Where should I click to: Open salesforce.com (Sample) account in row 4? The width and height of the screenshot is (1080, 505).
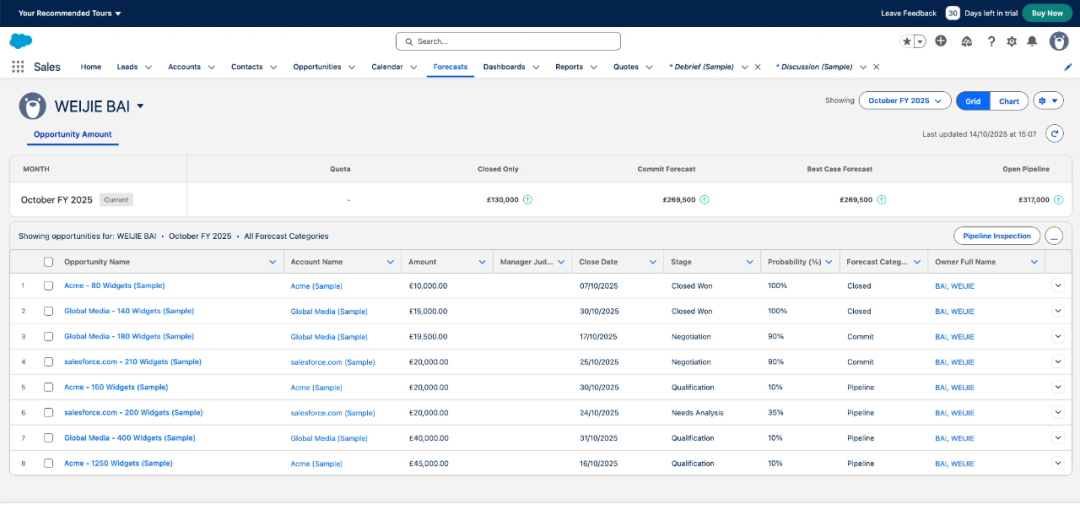tap(333, 362)
